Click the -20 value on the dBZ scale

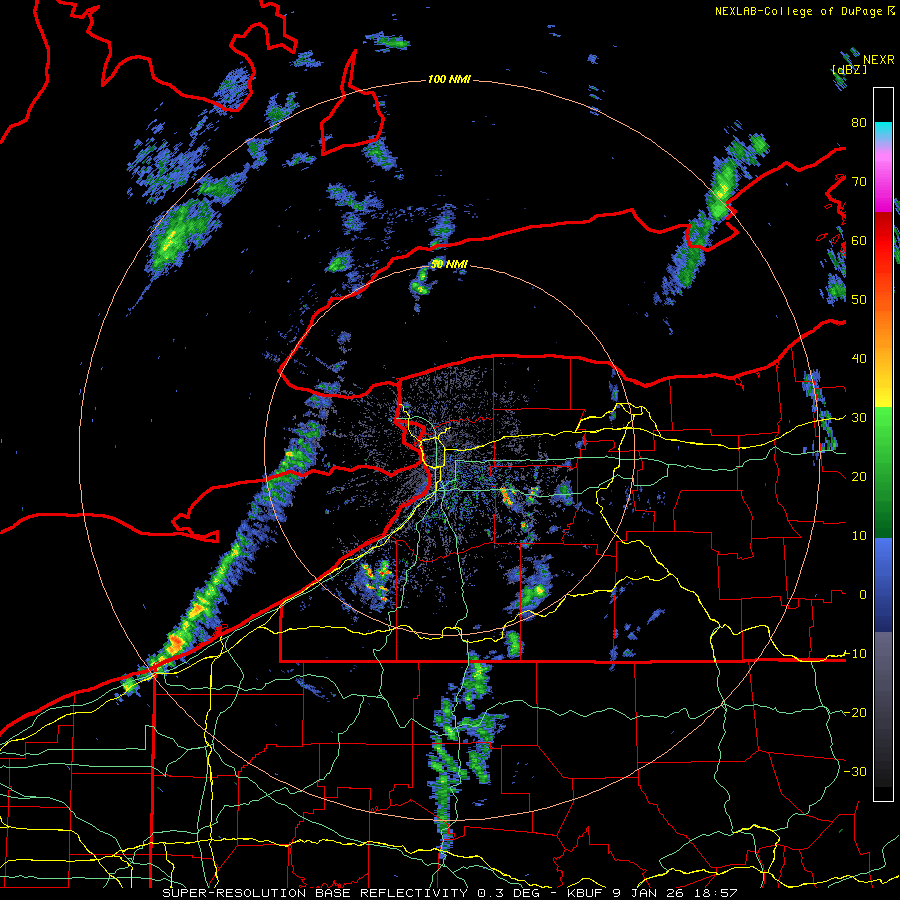855,712
